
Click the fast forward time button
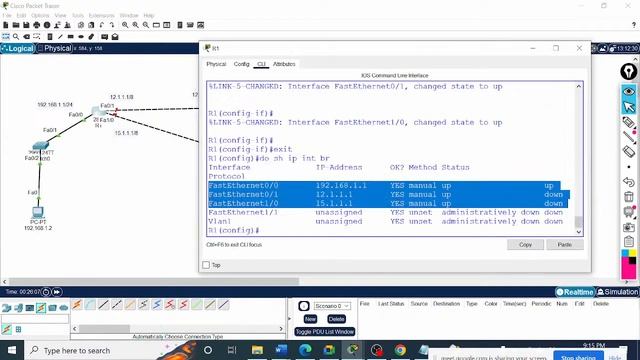coord(56,292)
